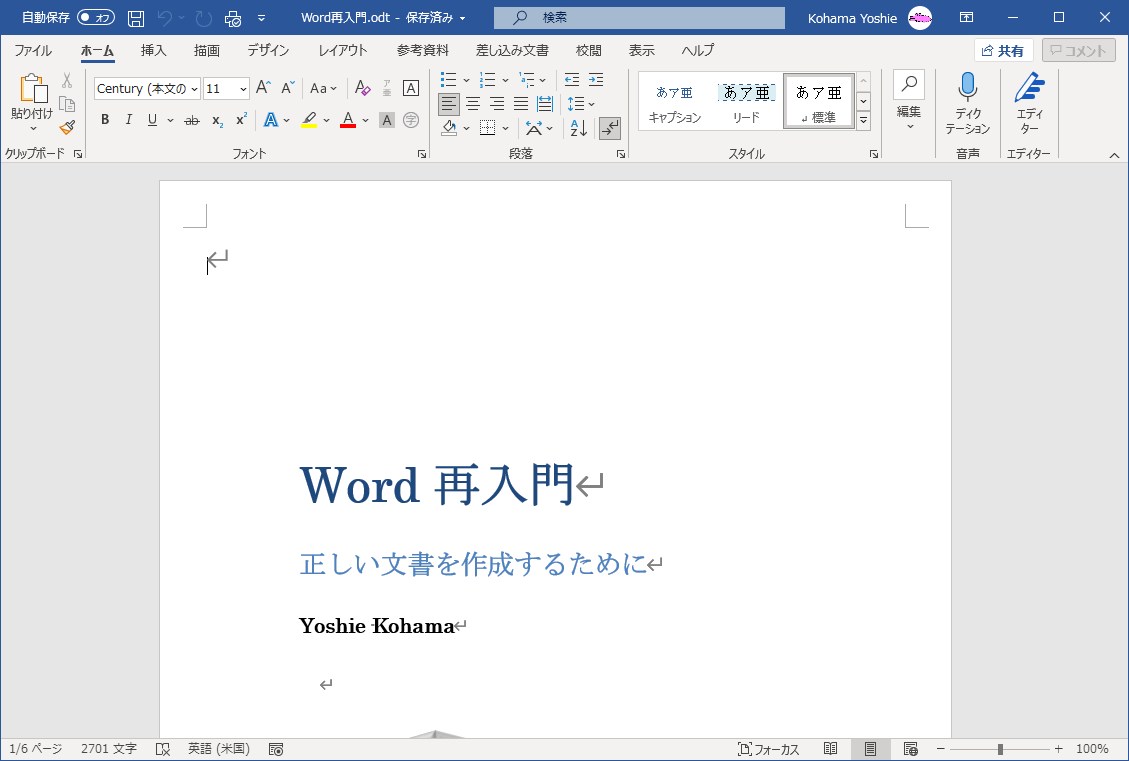1129x761 pixels.
Task: Click the コメント button
Action: pyautogui.click(x=1078, y=51)
